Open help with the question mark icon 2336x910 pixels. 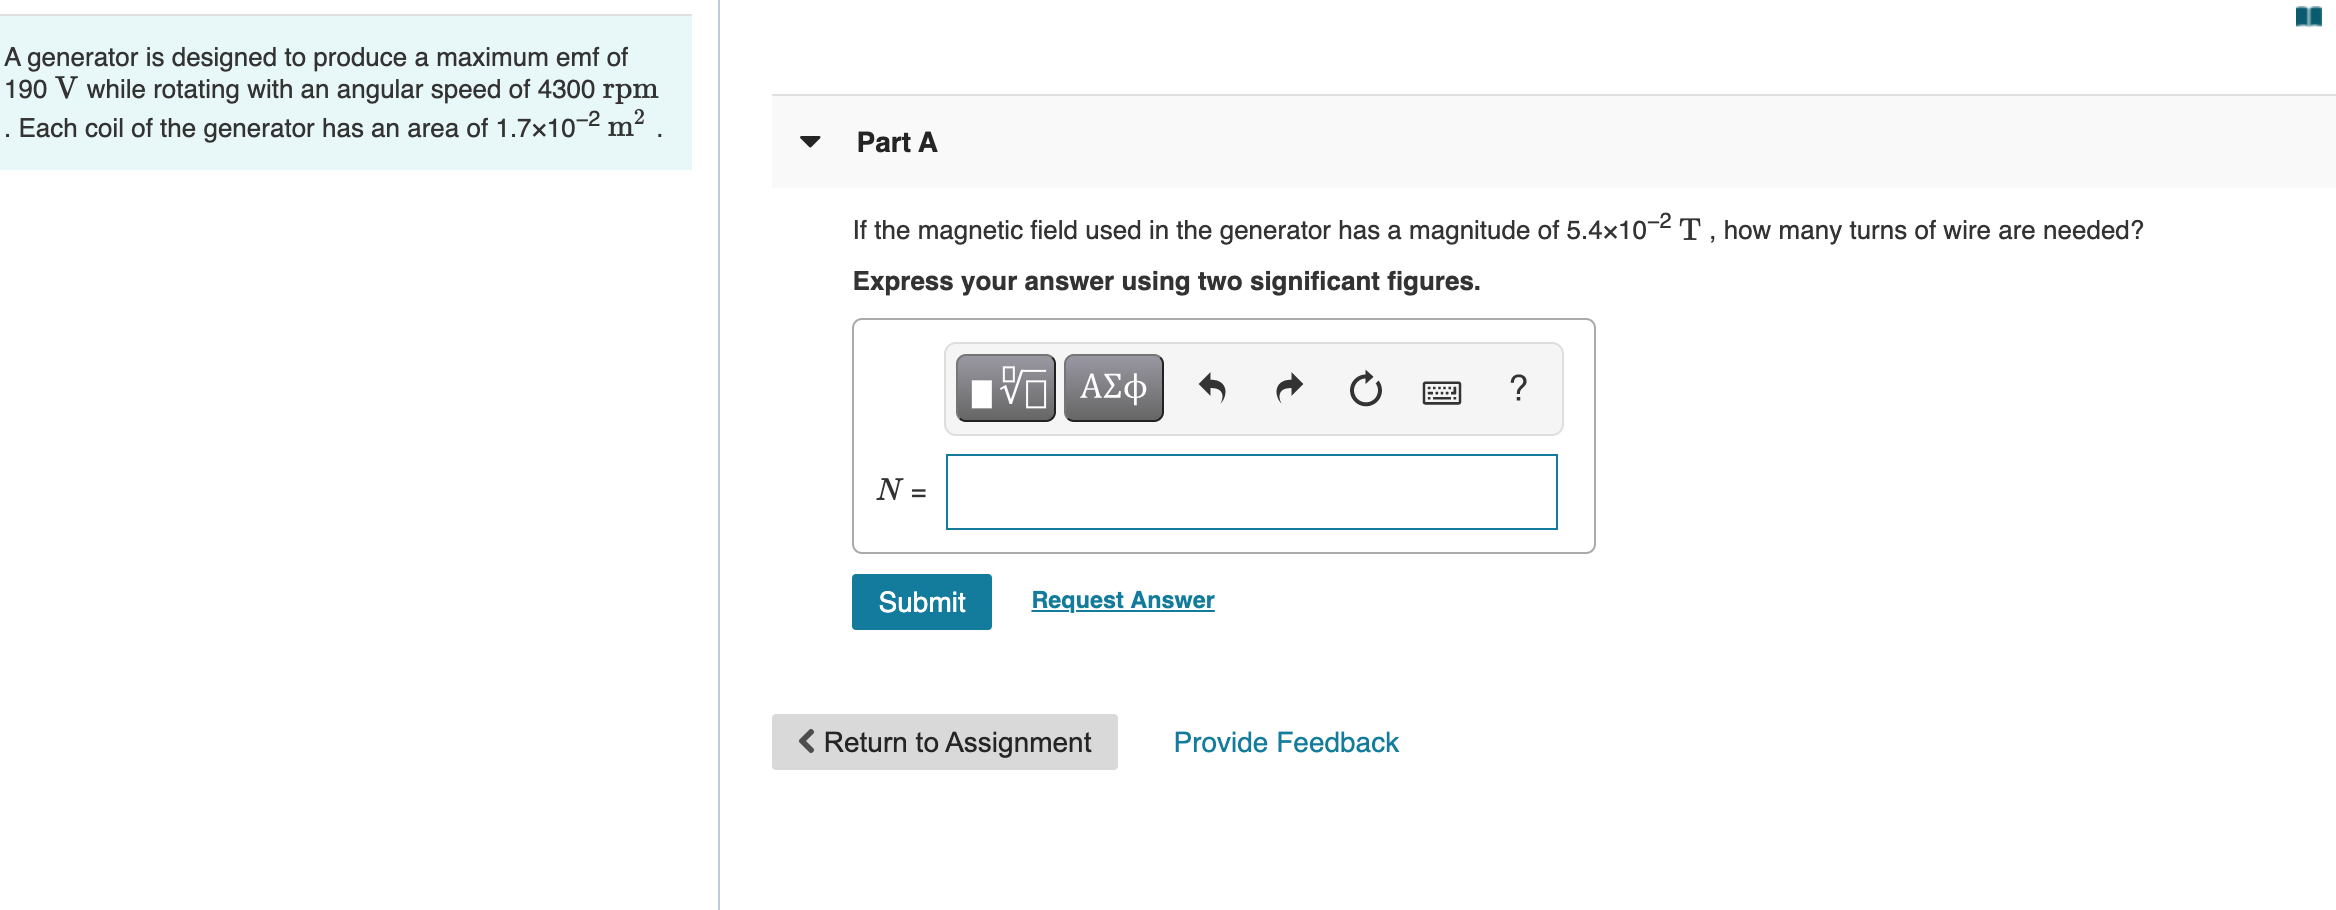coord(1517,388)
